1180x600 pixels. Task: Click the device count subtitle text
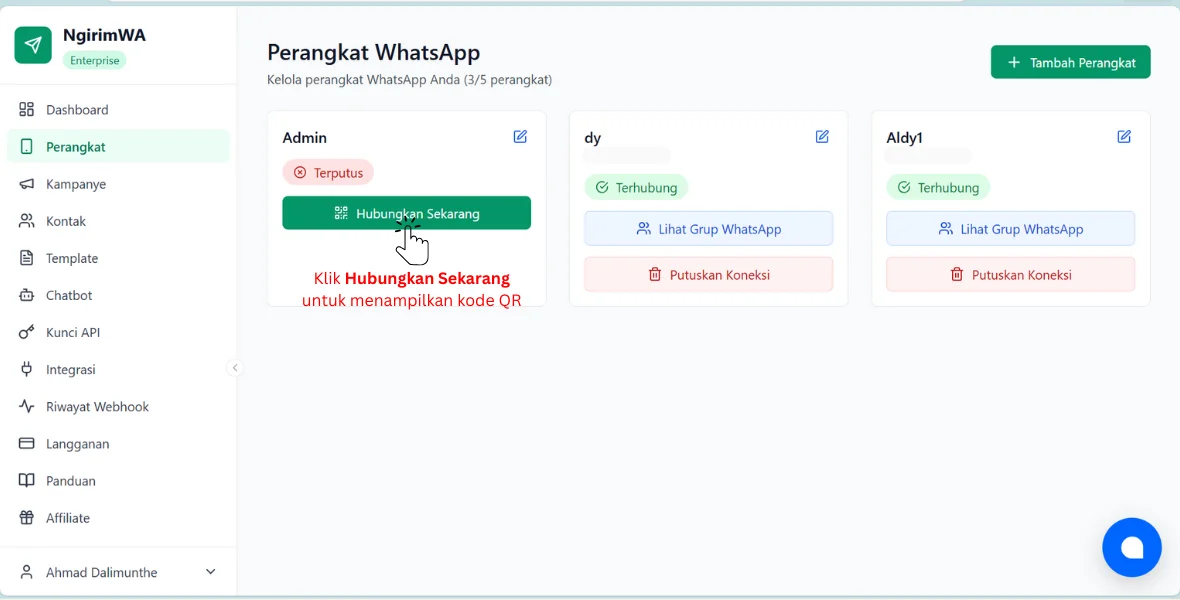(x=409, y=80)
